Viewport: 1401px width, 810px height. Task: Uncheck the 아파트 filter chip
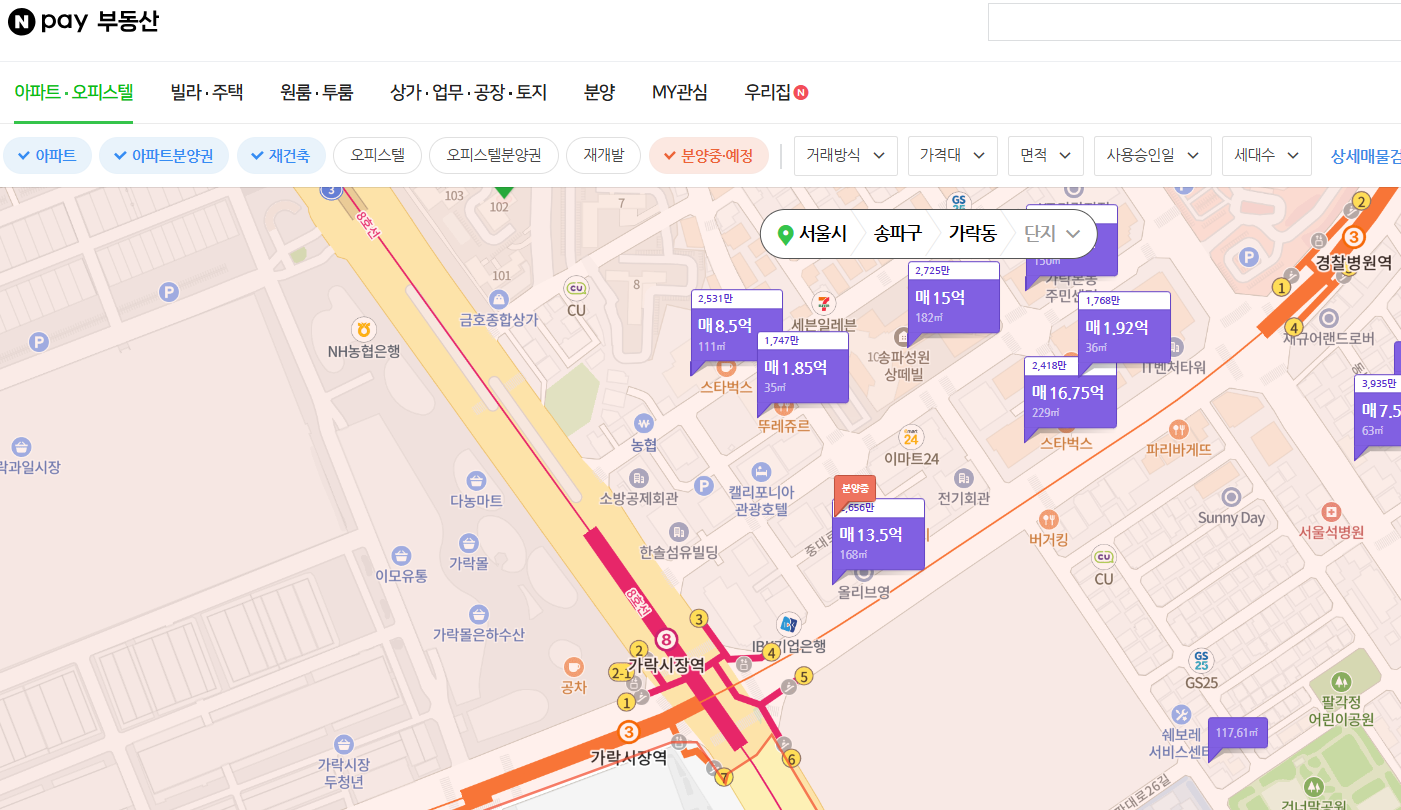click(x=48, y=156)
